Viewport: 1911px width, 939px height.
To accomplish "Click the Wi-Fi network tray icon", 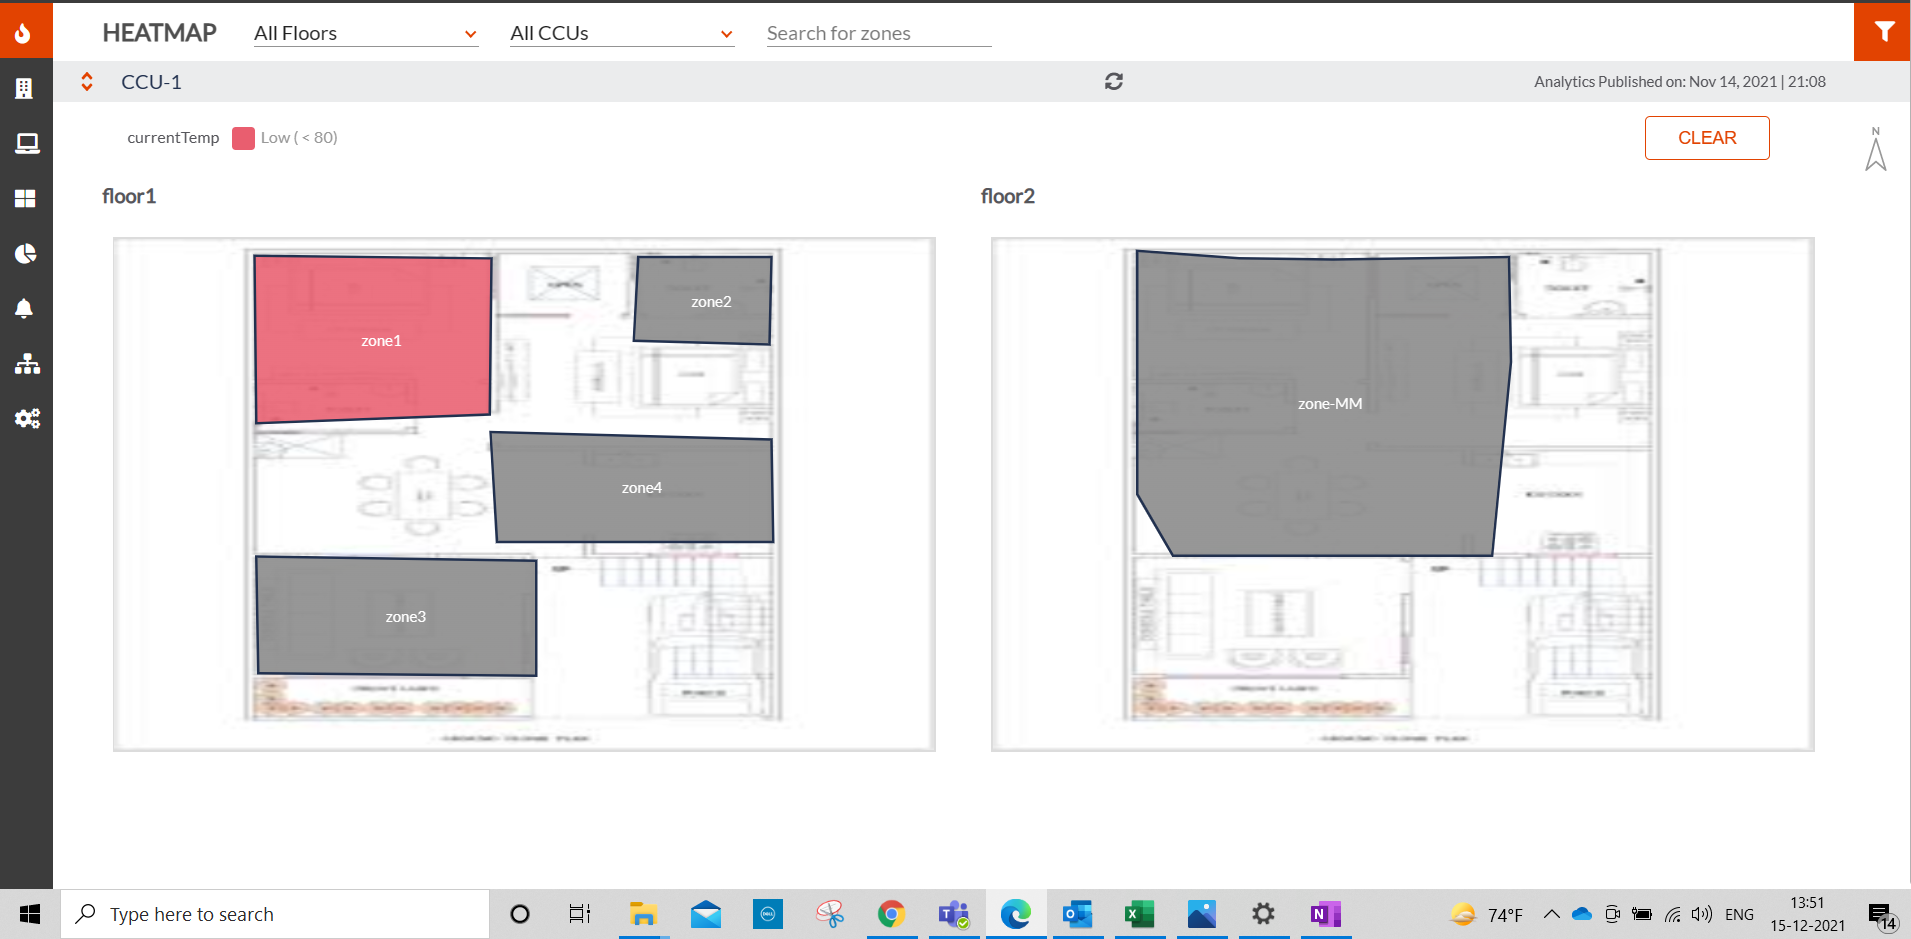I will pyautogui.click(x=1672, y=914).
